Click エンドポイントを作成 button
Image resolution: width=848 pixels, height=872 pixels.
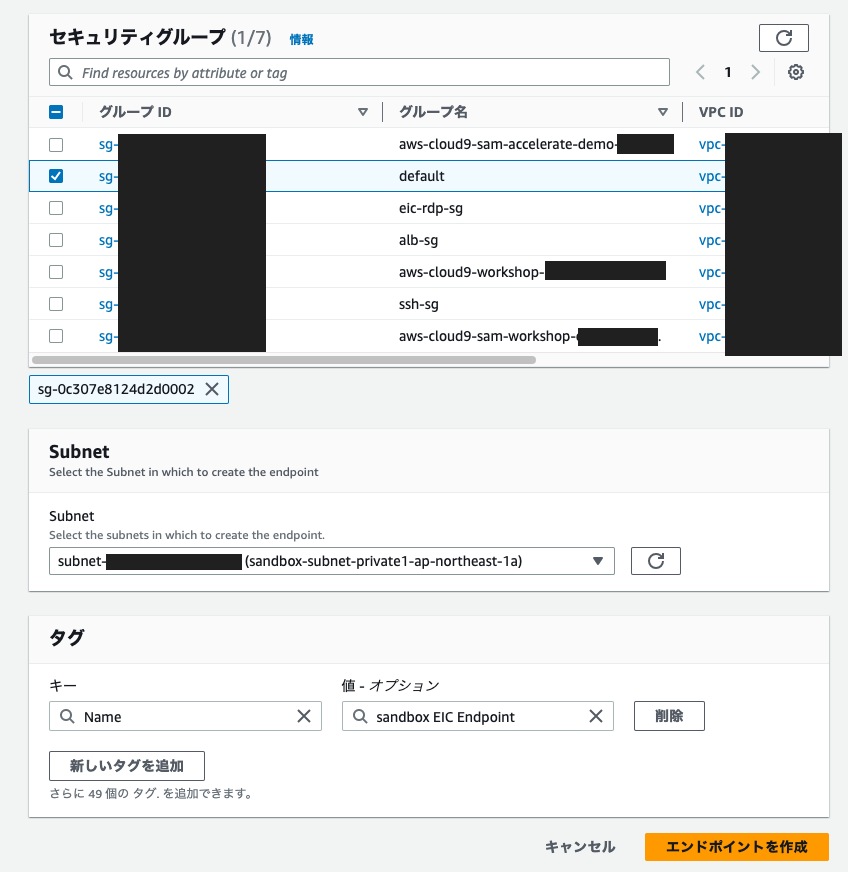737,846
